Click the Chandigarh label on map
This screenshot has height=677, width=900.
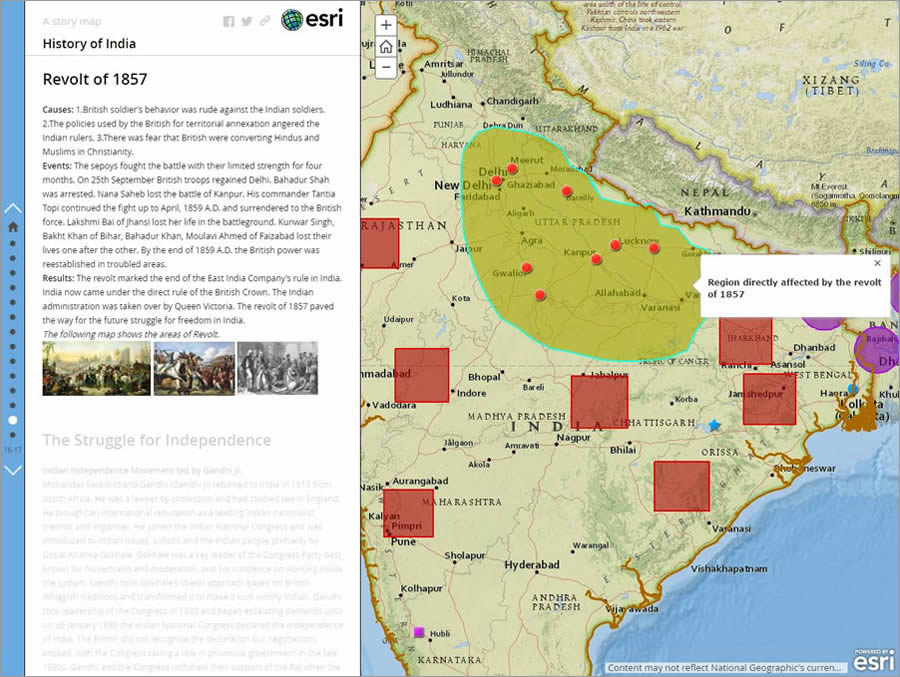tap(513, 101)
